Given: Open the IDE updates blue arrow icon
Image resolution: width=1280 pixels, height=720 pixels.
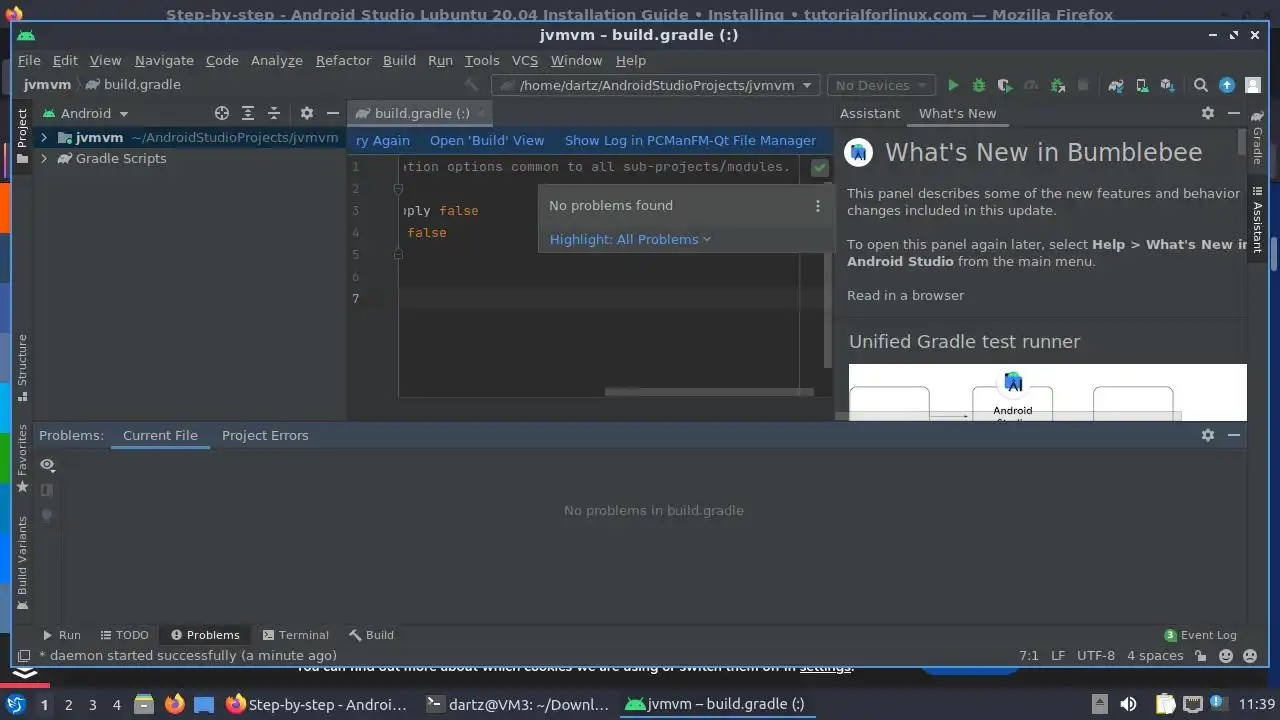Looking at the screenshot, I should 1227,86.
